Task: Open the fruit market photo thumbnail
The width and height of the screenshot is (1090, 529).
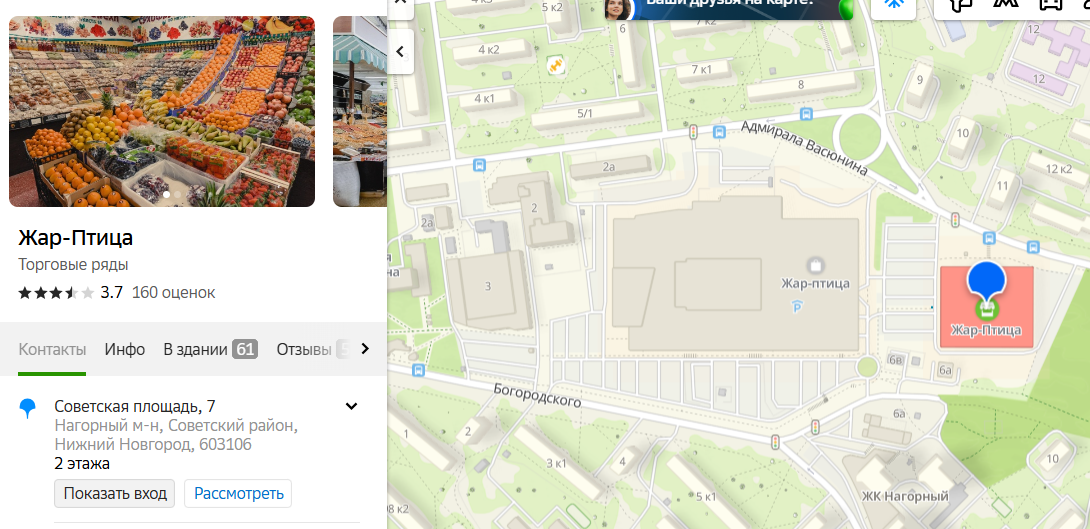Action: (162, 111)
